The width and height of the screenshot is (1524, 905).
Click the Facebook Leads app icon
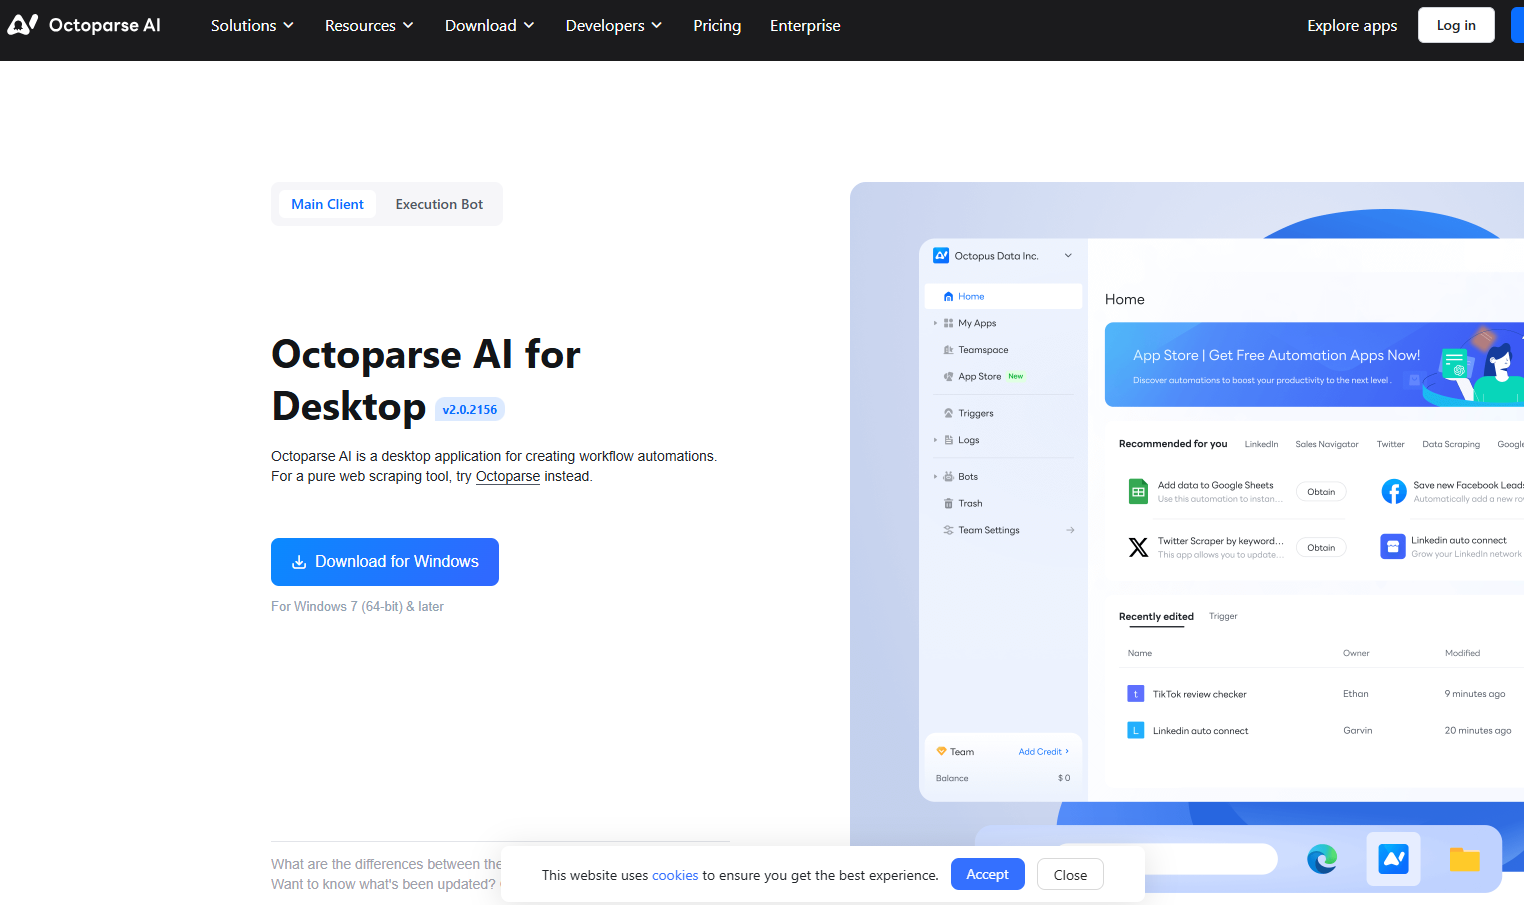[1393, 491]
